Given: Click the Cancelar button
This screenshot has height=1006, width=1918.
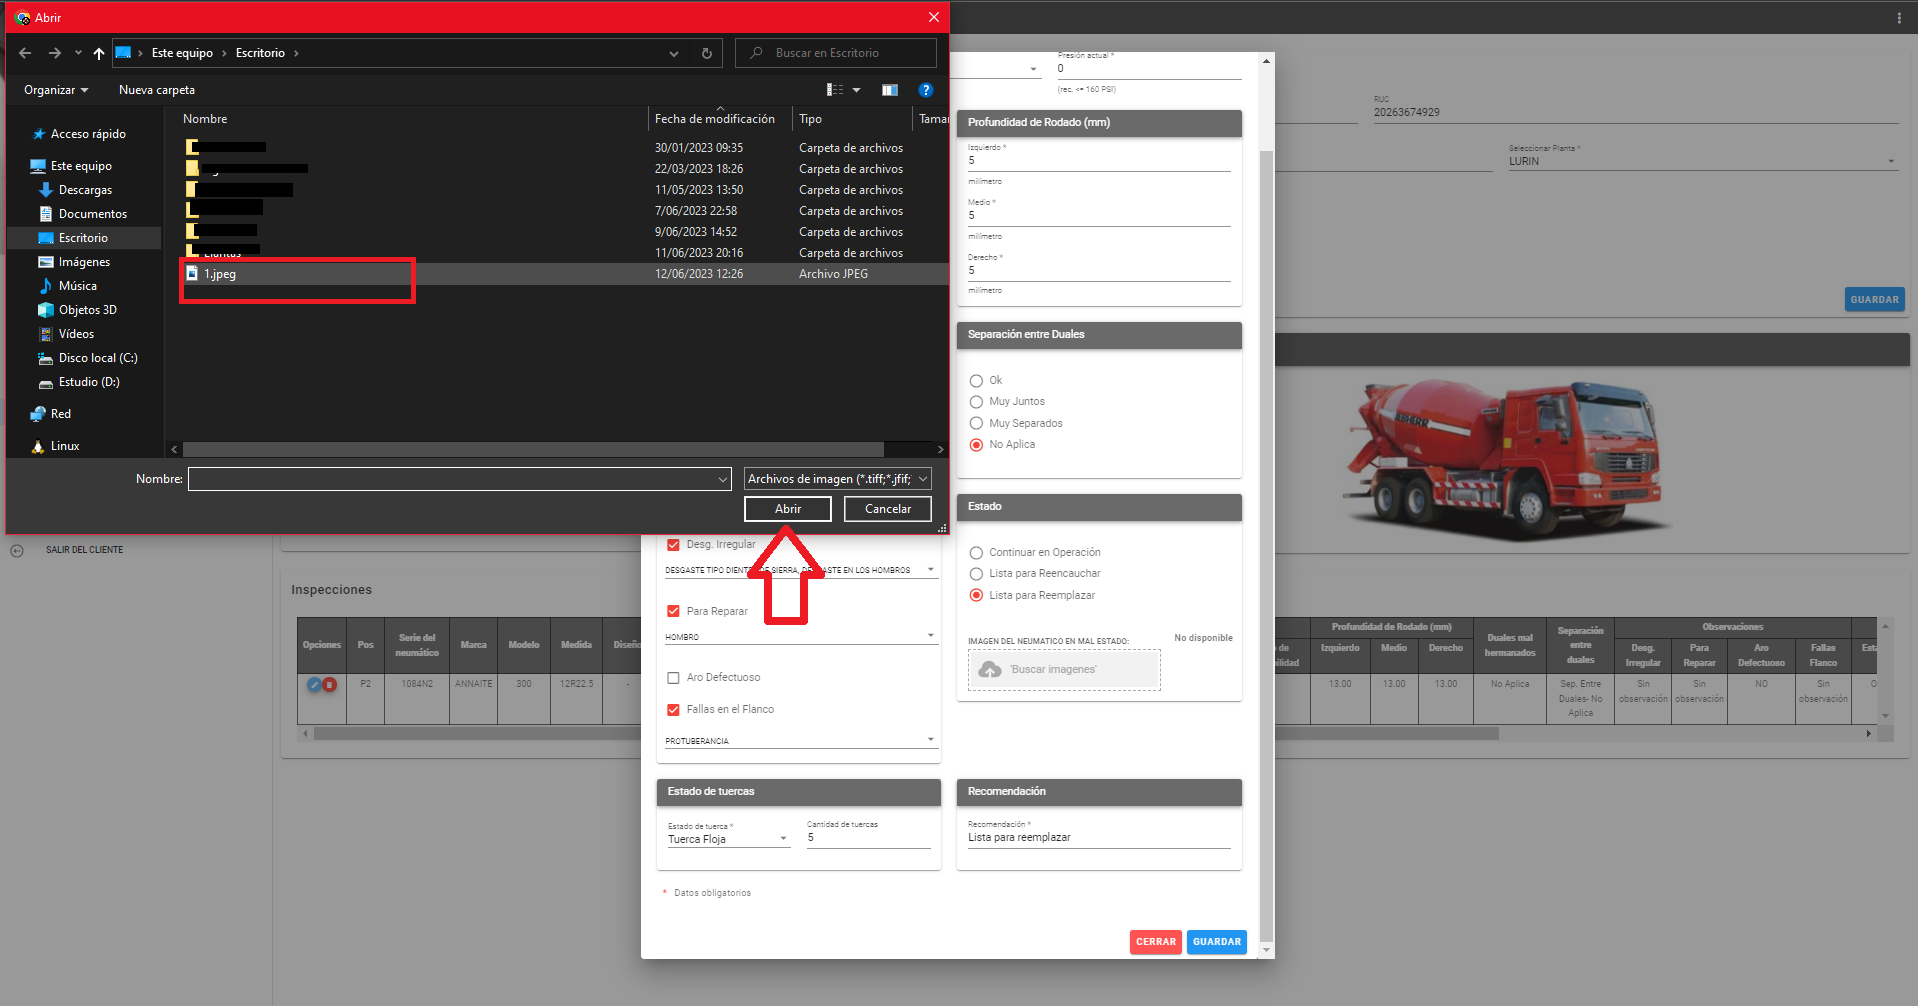Looking at the screenshot, I should click(x=887, y=509).
